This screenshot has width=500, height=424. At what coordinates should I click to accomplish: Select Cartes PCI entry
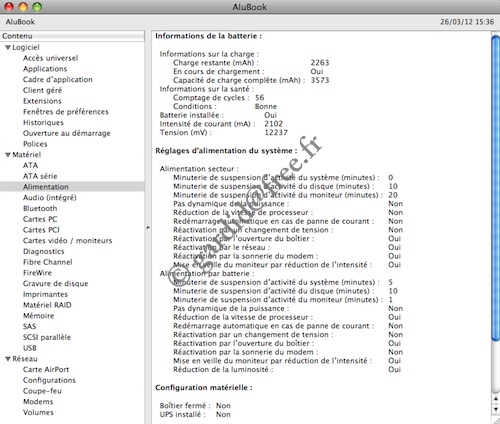pyautogui.click(x=41, y=230)
